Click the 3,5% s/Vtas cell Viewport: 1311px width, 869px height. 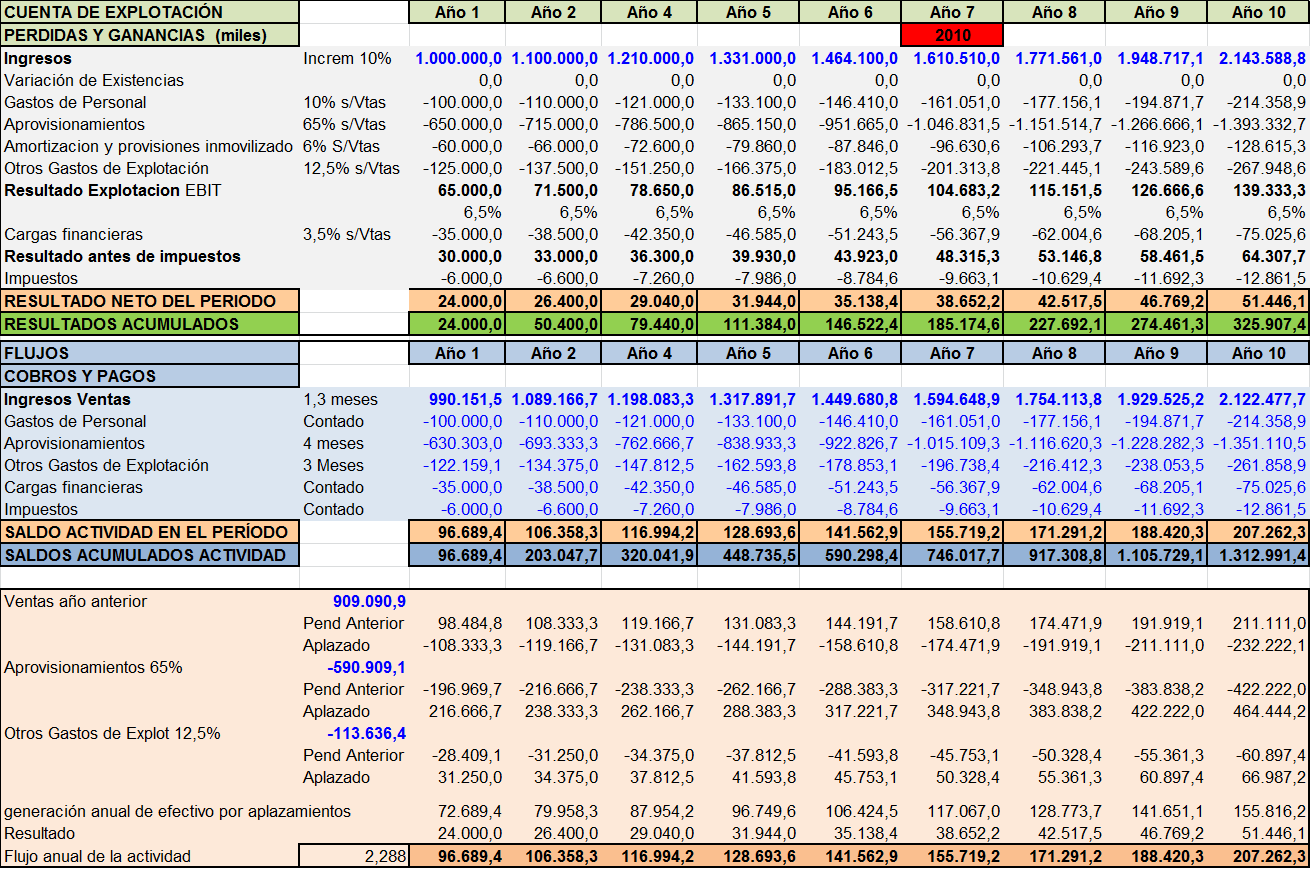[x=347, y=234]
